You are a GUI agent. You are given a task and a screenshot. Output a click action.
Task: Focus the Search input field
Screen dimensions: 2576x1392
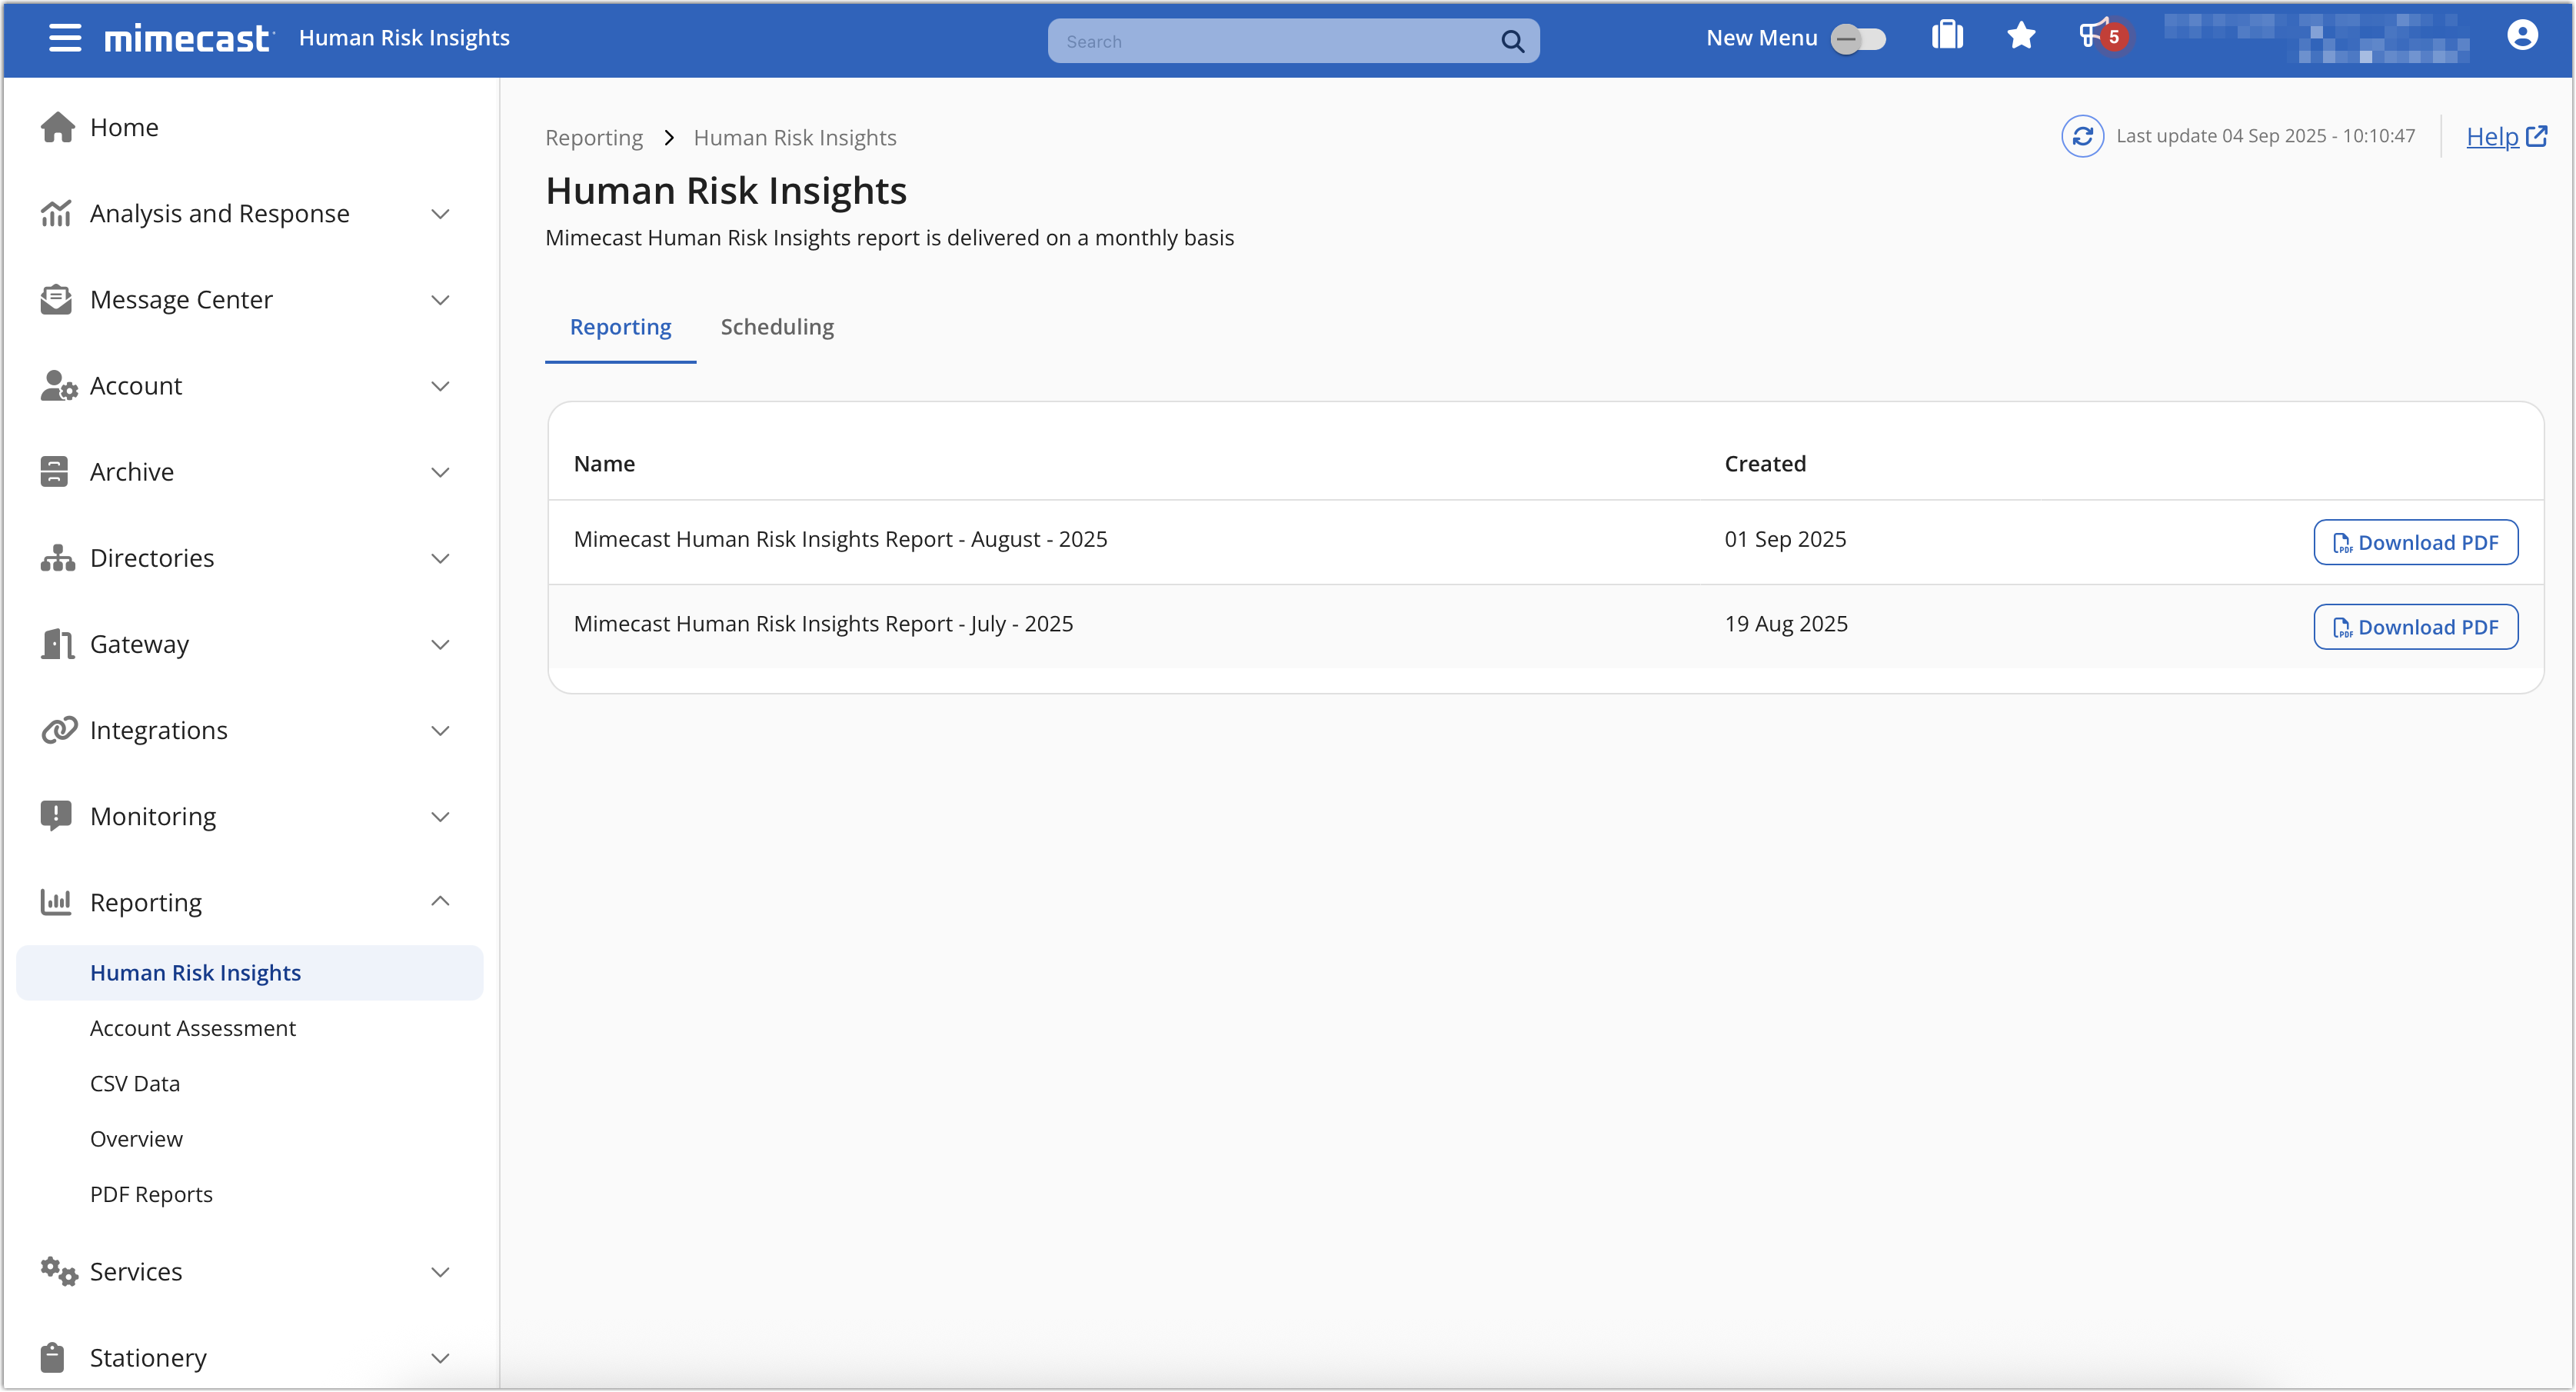point(1293,41)
